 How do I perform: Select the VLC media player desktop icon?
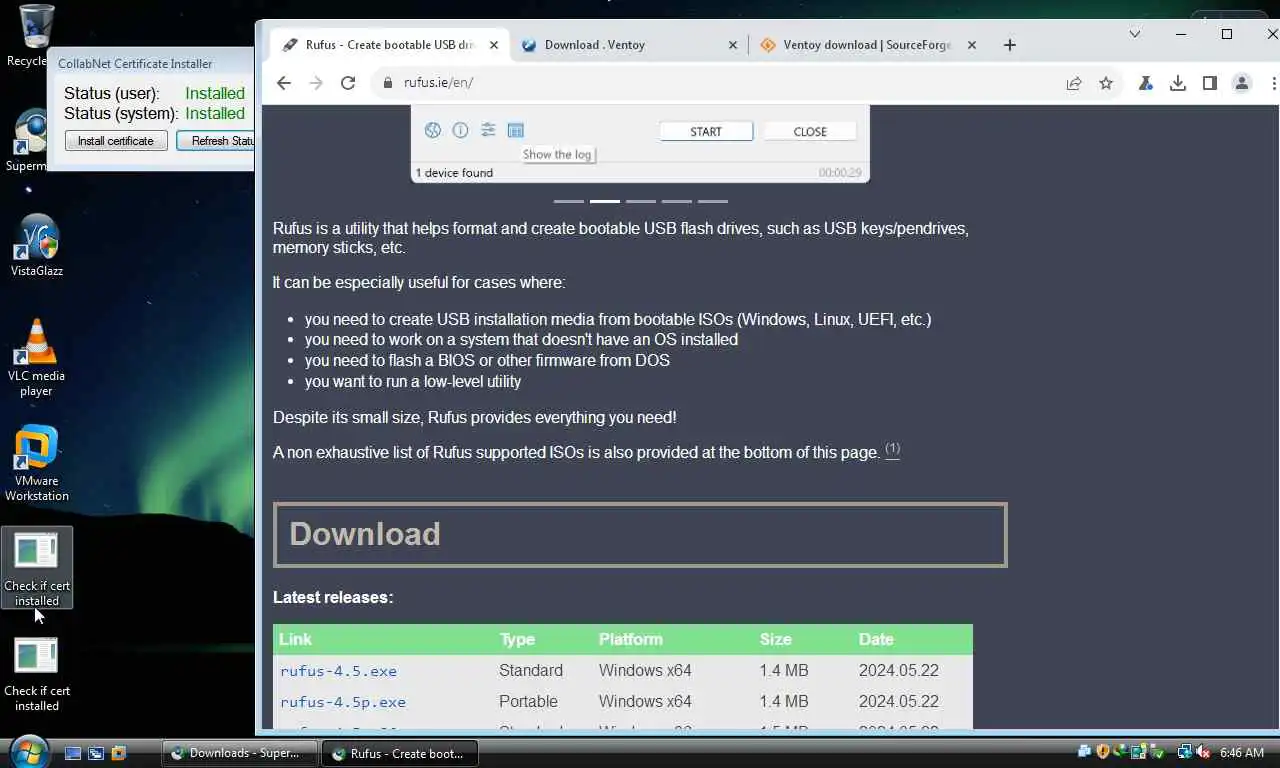pyautogui.click(x=37, y=357)
